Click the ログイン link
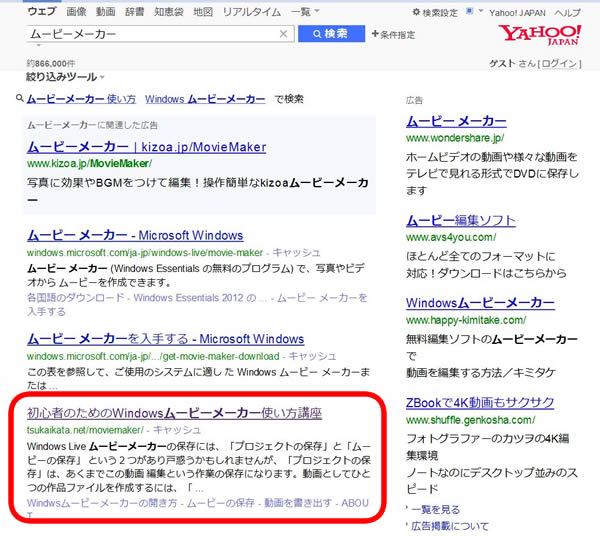This screenshot has height=536, width=600. 559,64
